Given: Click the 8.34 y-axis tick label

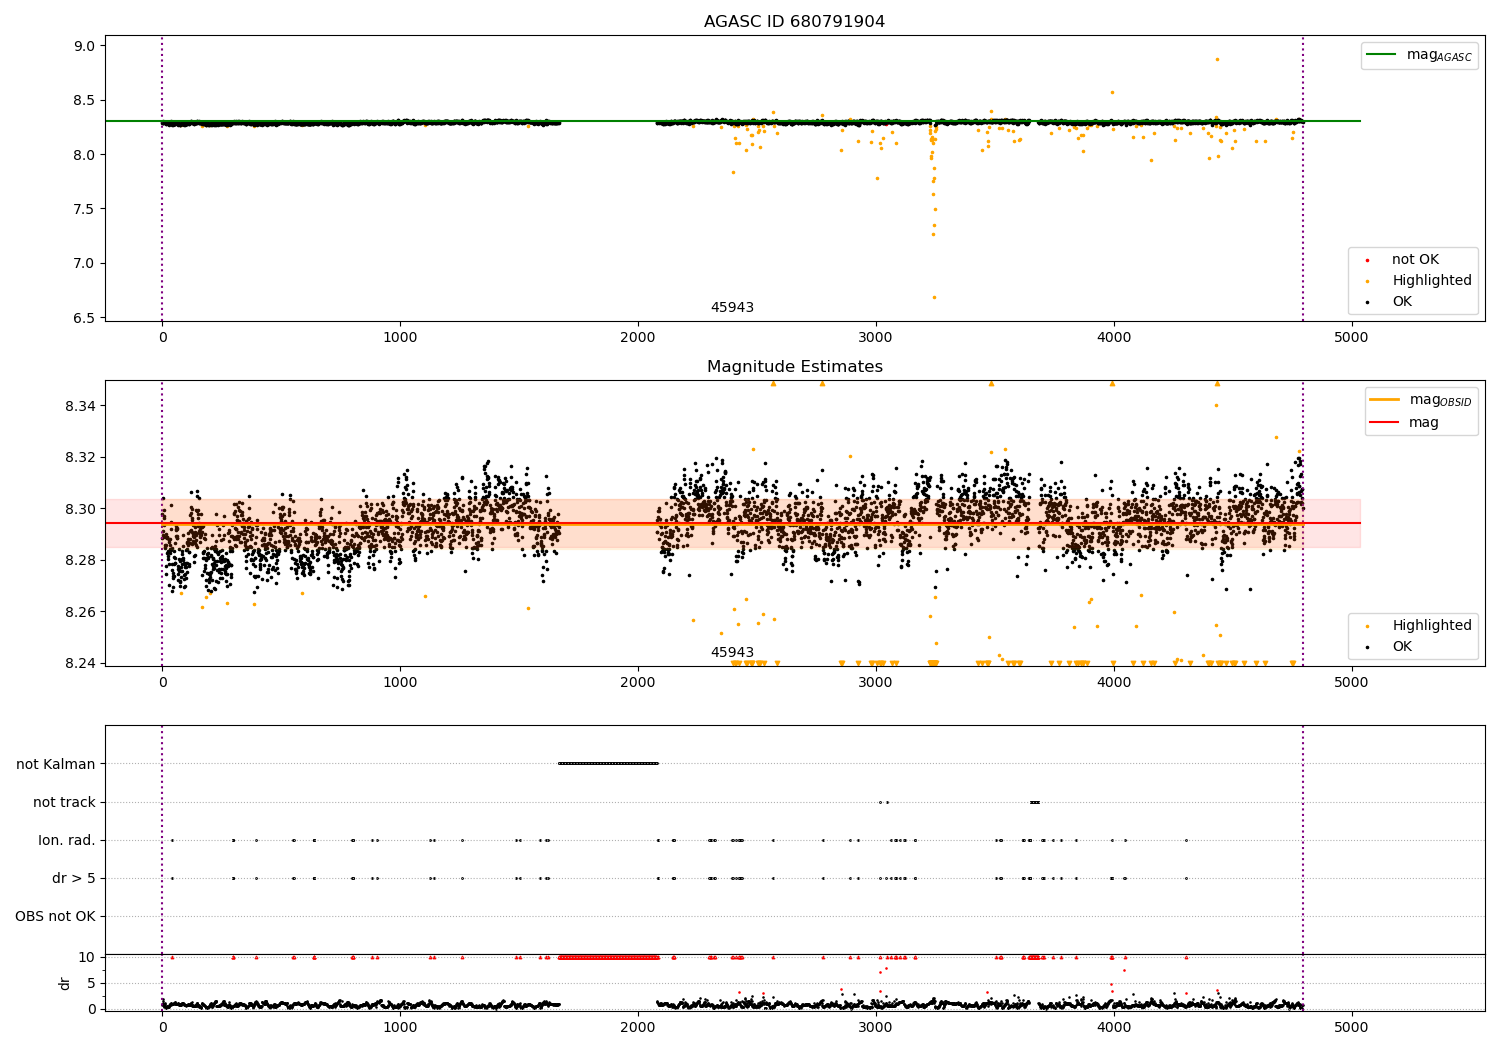Looking at the screenshot, I should (80, 406).
